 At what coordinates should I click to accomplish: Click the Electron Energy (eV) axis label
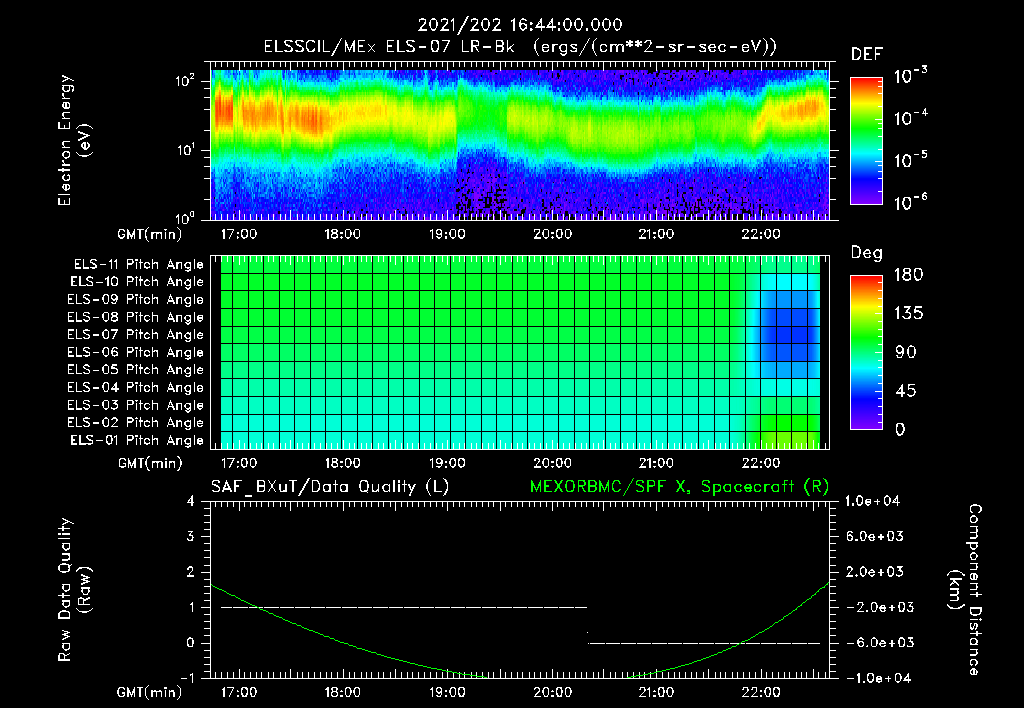point(74,140)
